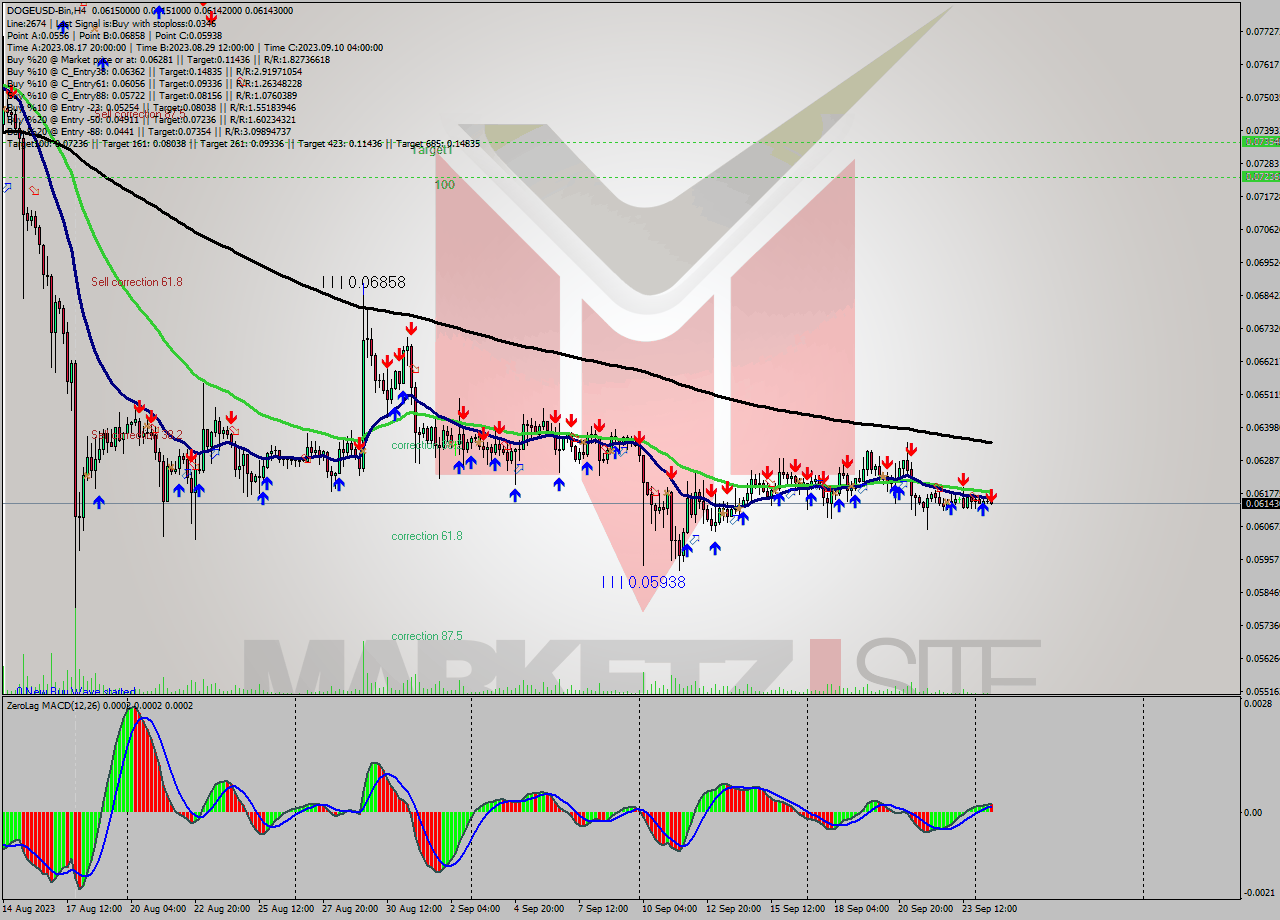This screenshot has width=1280, height=920.
Task: Click the 0.06511 price axis label
Action: tap(1262, 394)
